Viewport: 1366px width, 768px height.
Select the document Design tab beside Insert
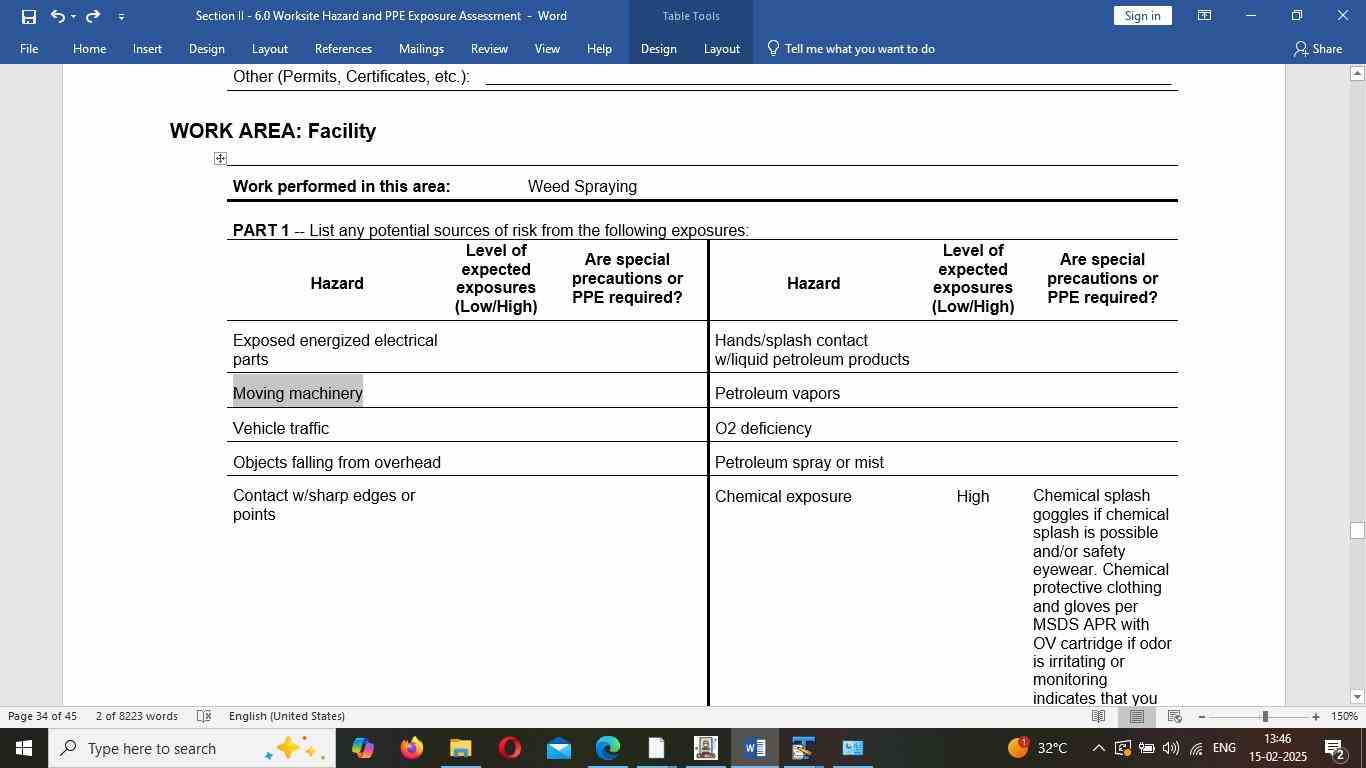coord(206,49)
